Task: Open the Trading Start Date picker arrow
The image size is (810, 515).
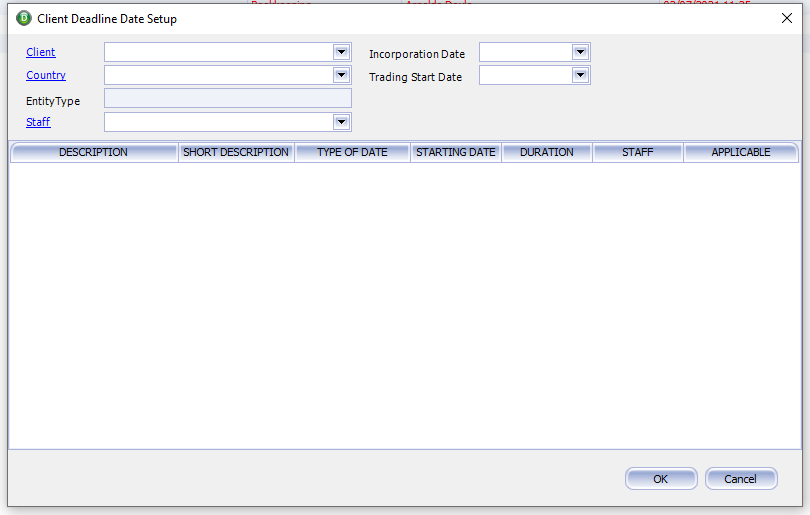Action: click(581, 75)
